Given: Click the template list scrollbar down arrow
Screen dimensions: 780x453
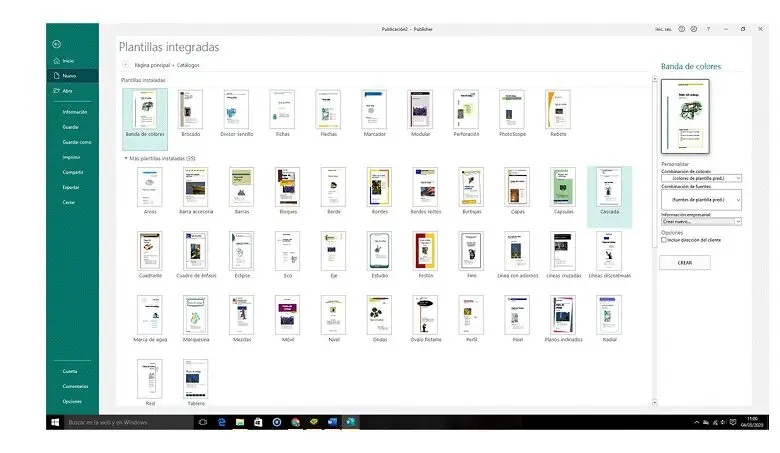Looking at the screenshot, I should [655, 402].
